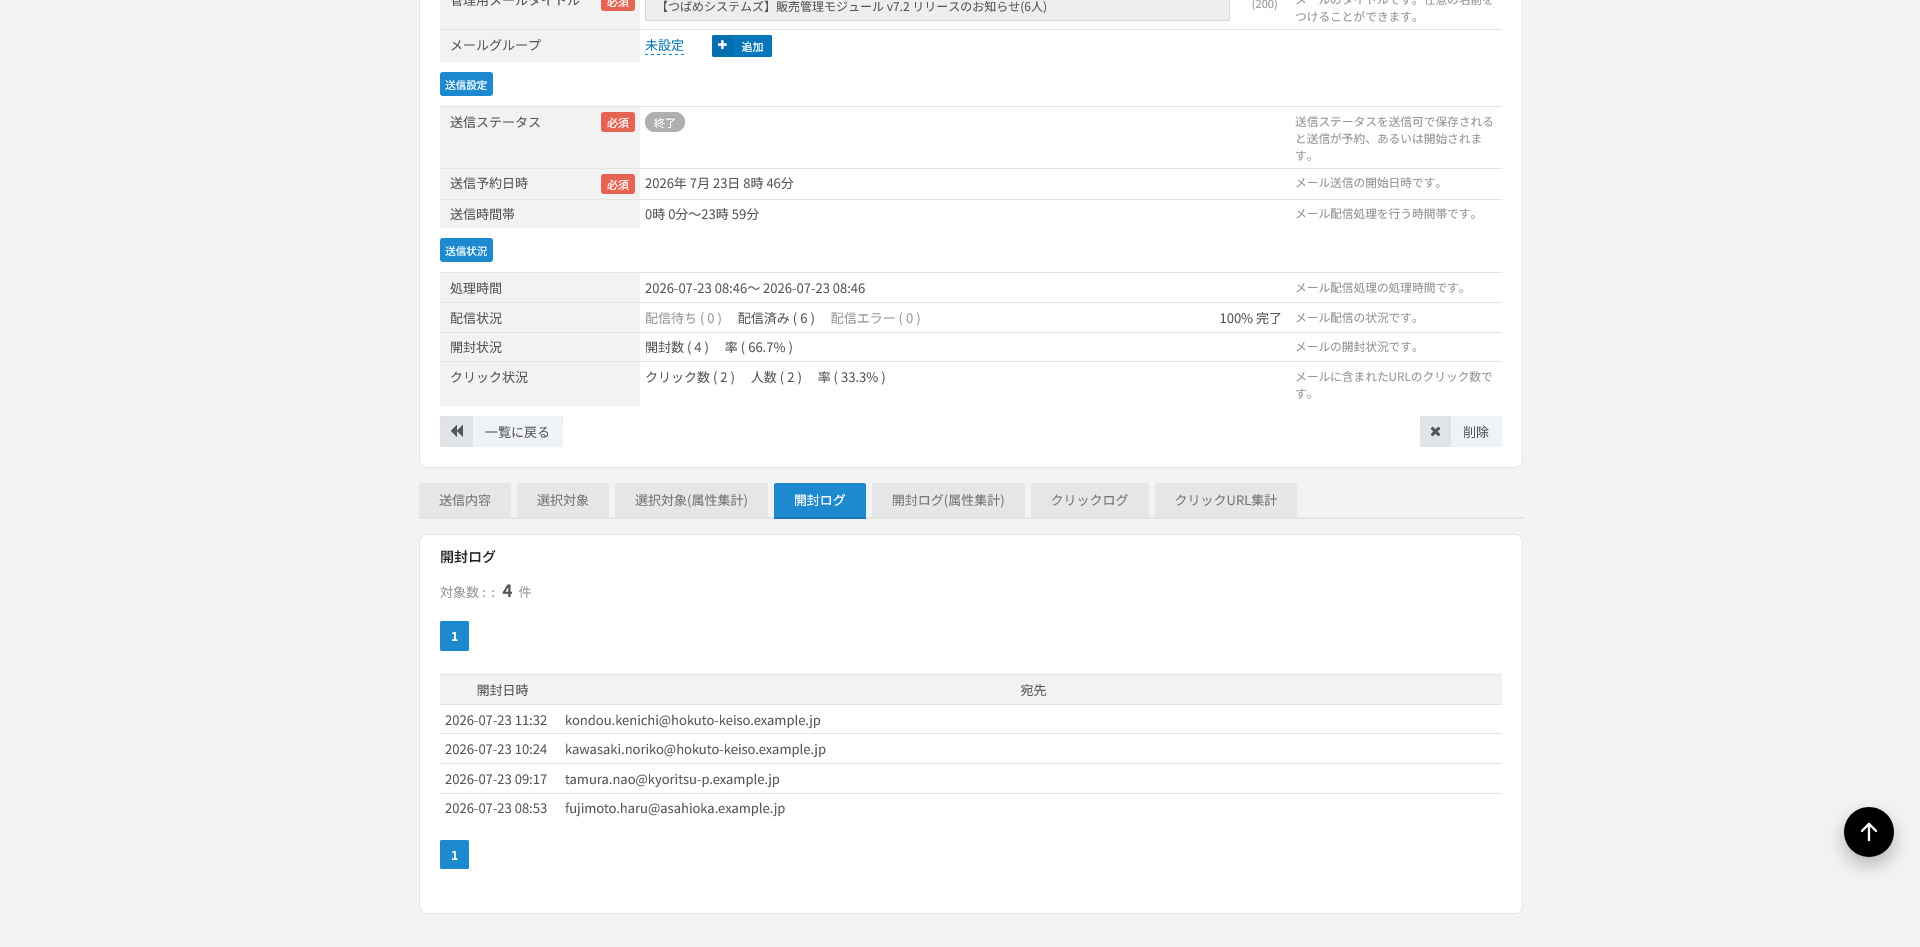Image resolution: width=1920 pixels, height=947 pixels.
Task: Select the 開封ログ tab
Action: (820, 500)
